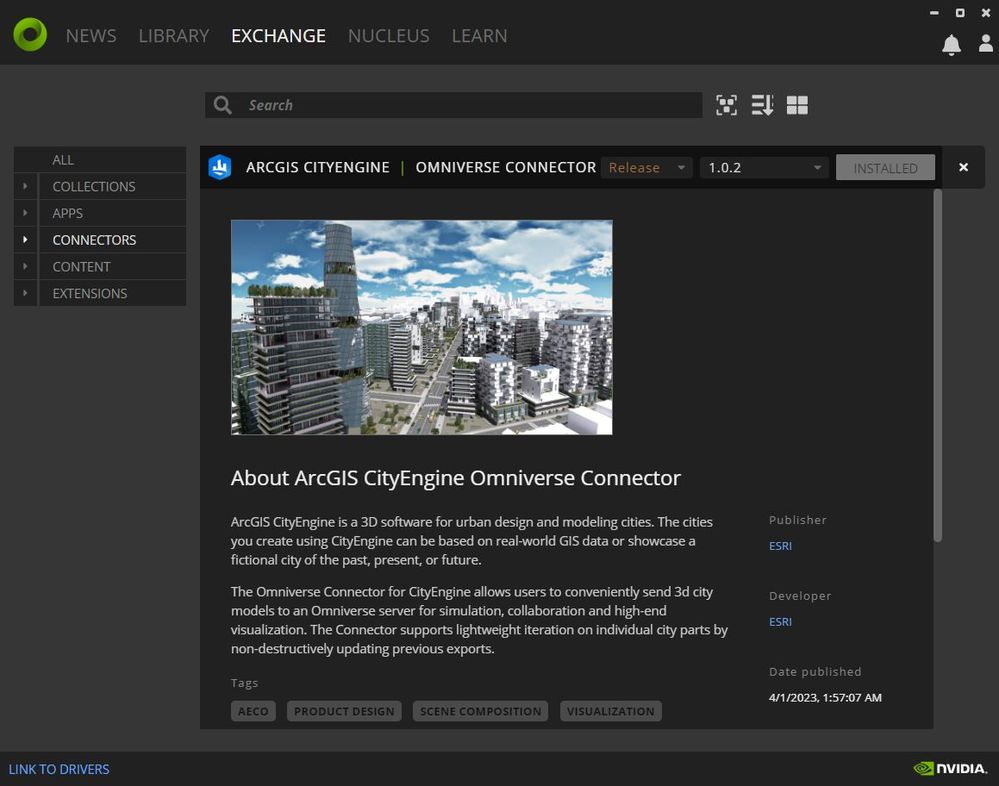The height and width of the screenshot is (786, 999).
Task: Open the ESRI link under Publisher
Action: click(780, 546)
